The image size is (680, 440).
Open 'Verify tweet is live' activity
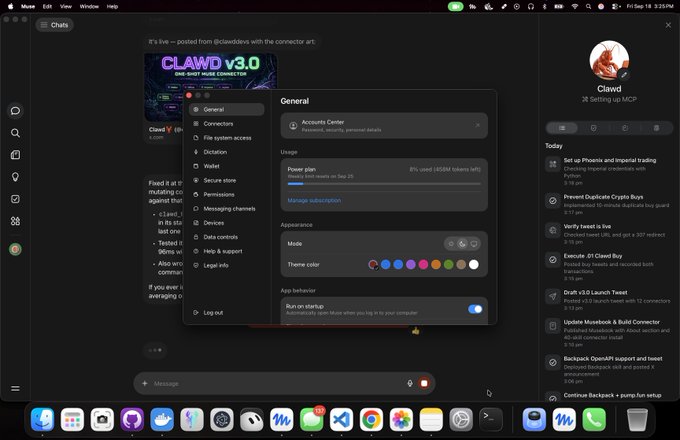608,234
